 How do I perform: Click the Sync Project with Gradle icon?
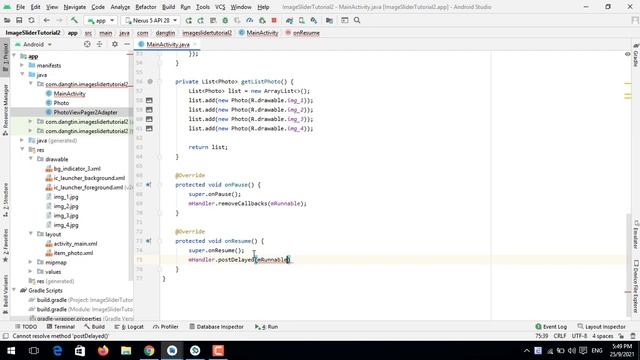289,20
